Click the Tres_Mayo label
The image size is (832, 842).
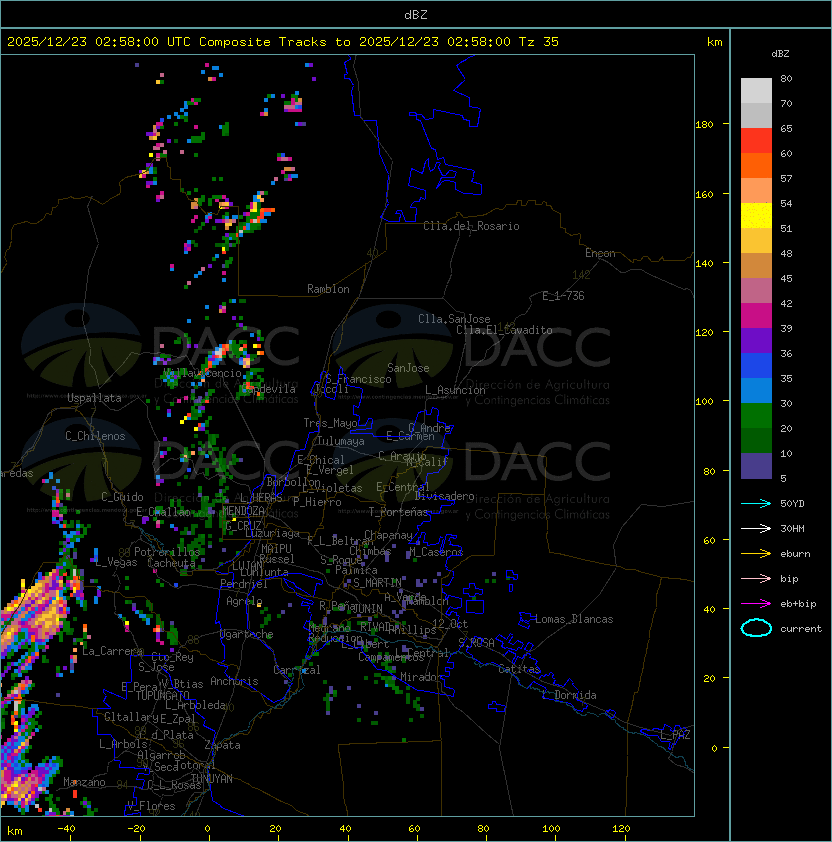(x=330, y=423)
